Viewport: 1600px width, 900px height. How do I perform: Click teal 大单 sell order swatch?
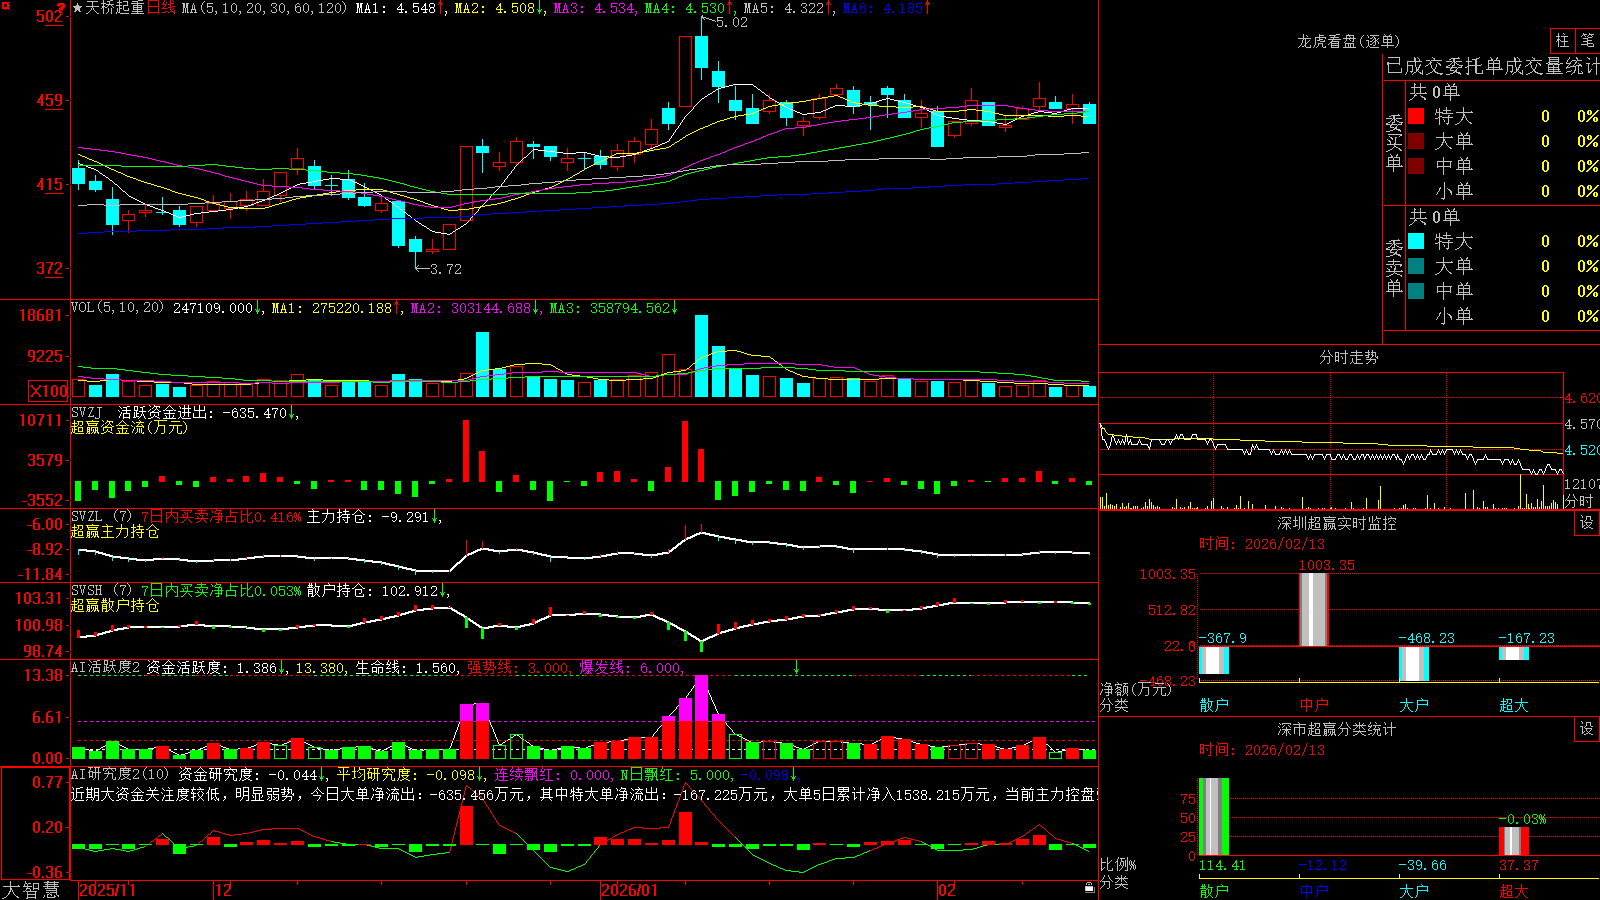click(x=1416, y=266)
